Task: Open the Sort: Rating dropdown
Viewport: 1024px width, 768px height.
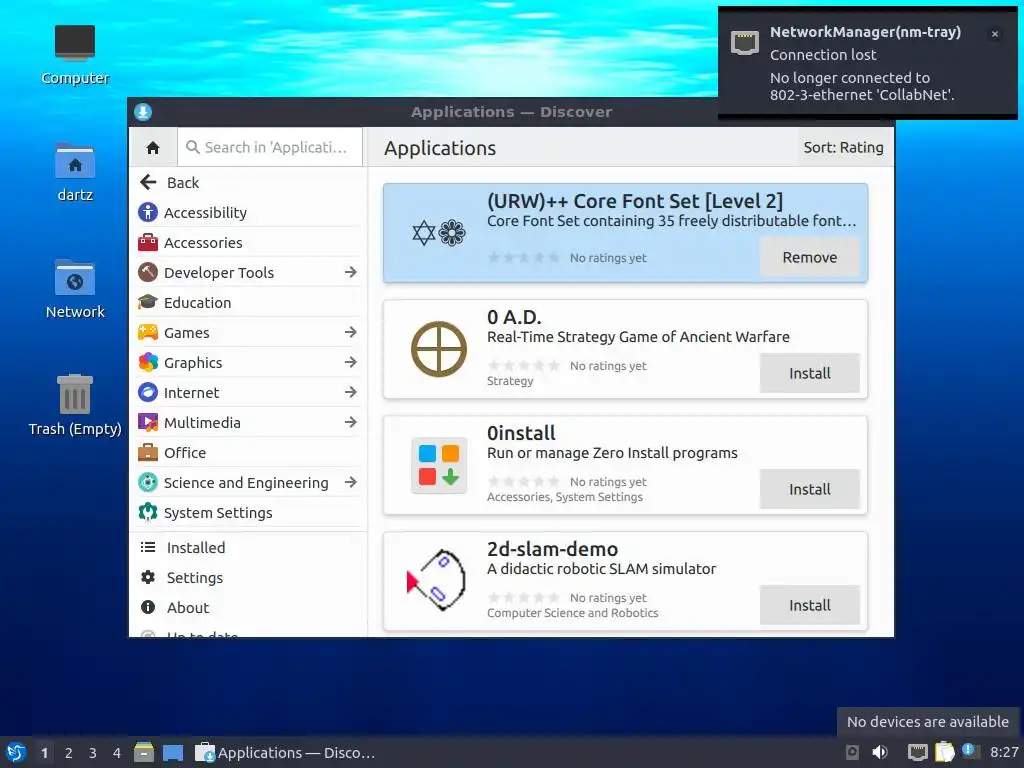Action: tap(843, 148)
